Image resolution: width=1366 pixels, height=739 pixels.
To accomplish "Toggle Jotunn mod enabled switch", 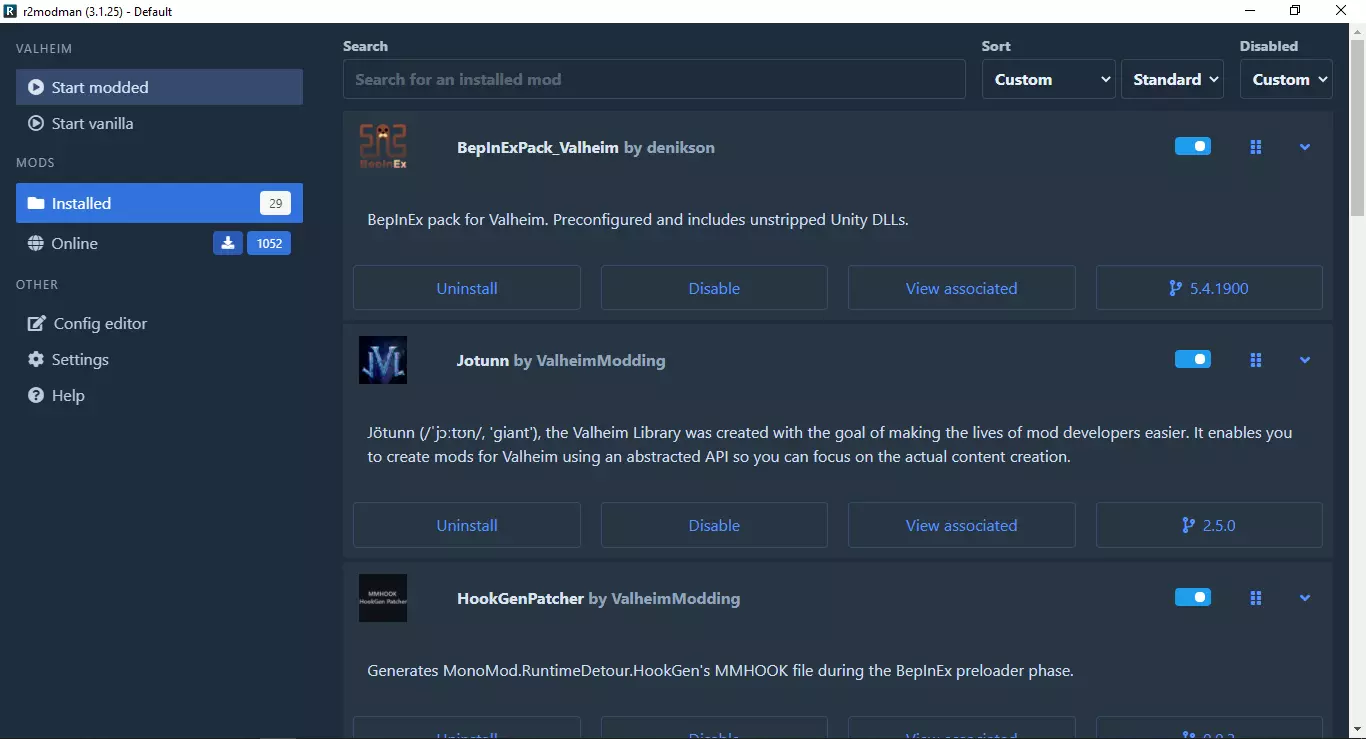I will click(1193, 359).
